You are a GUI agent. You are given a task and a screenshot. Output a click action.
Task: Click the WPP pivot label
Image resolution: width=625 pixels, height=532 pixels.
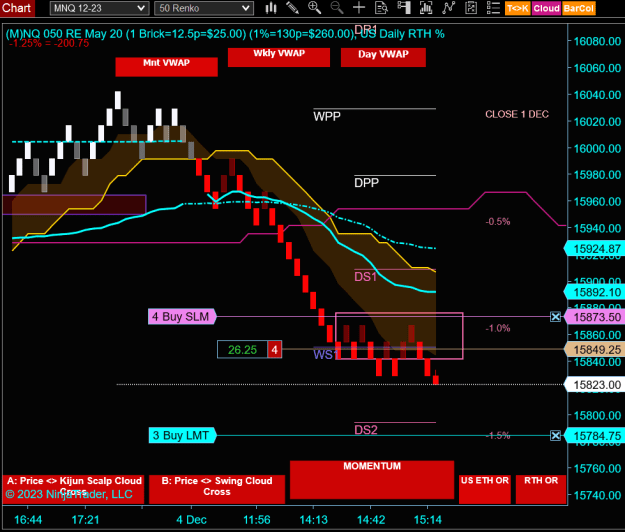[327, 116]
